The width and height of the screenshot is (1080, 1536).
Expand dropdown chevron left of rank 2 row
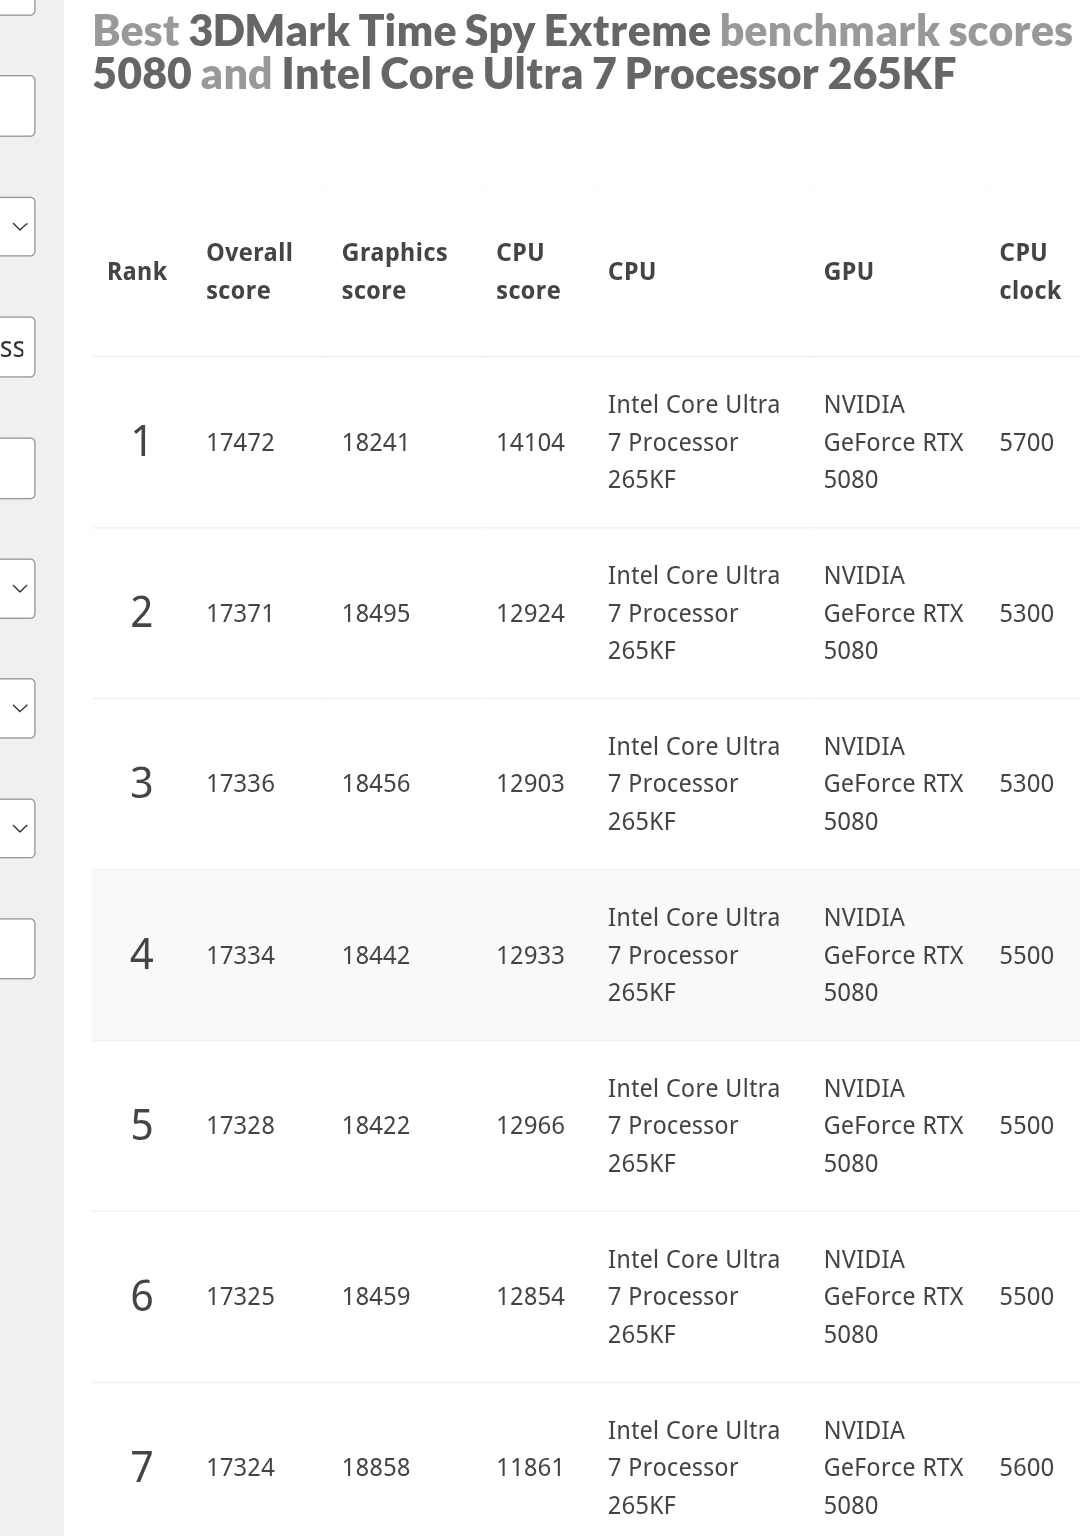click(x=17, y=588)
